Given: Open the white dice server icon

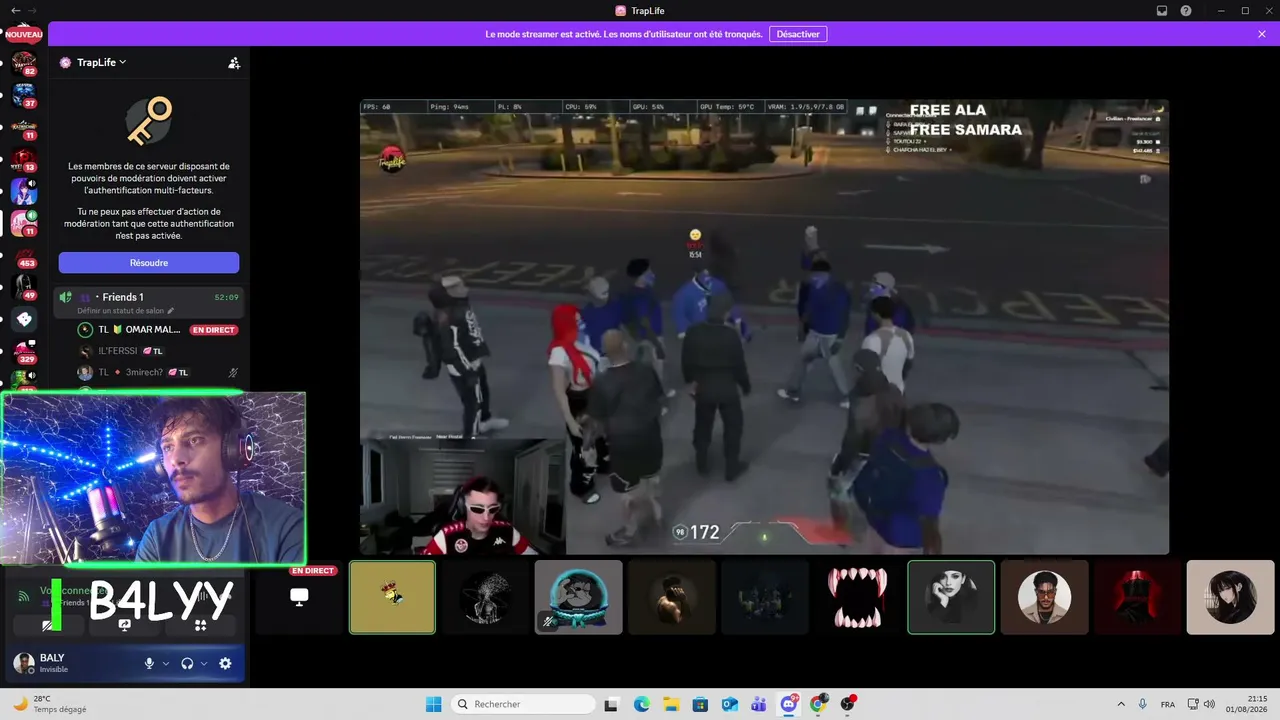Looking at the screenshot, I should point(24,320).
